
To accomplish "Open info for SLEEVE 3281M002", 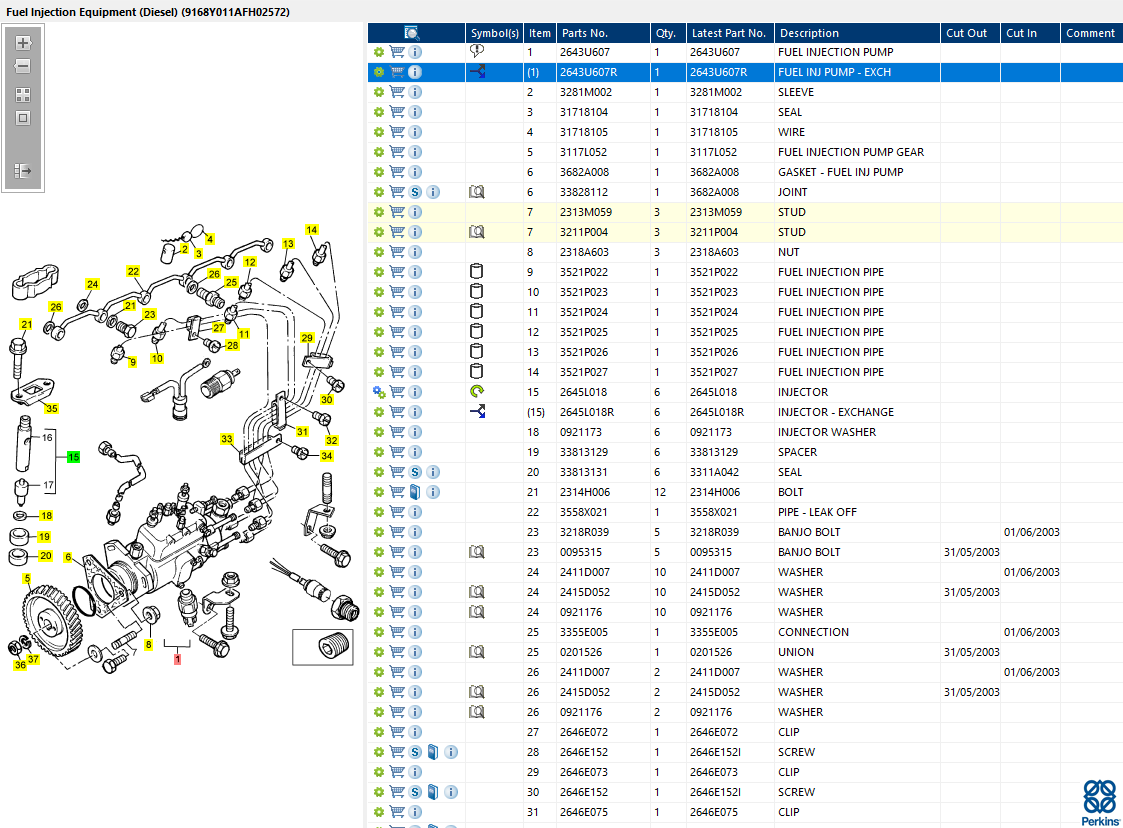I will point(415,92).
